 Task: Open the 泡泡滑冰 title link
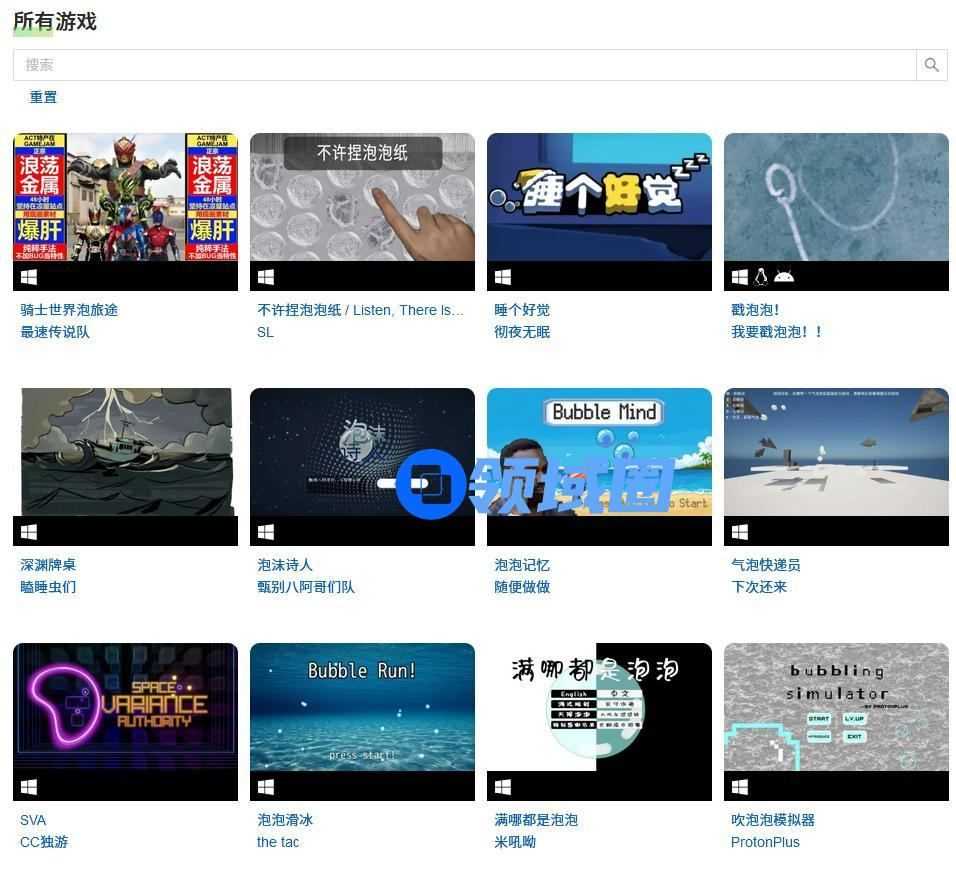click(x=285, y=820)
